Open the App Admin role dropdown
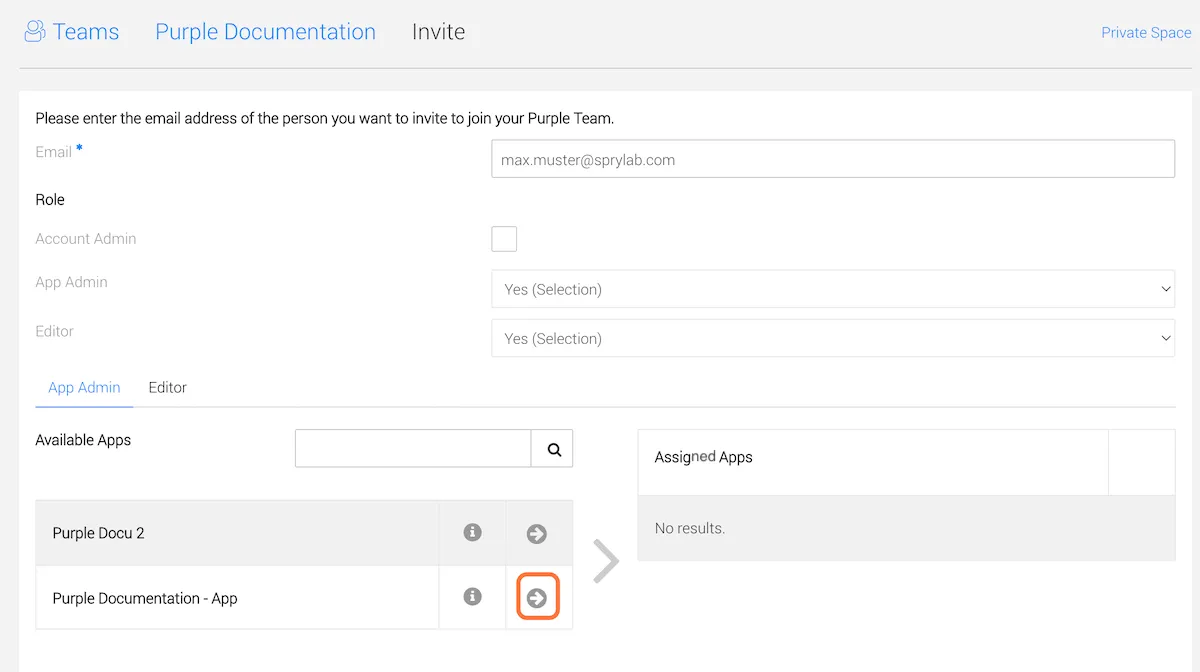 coord(833,289)
